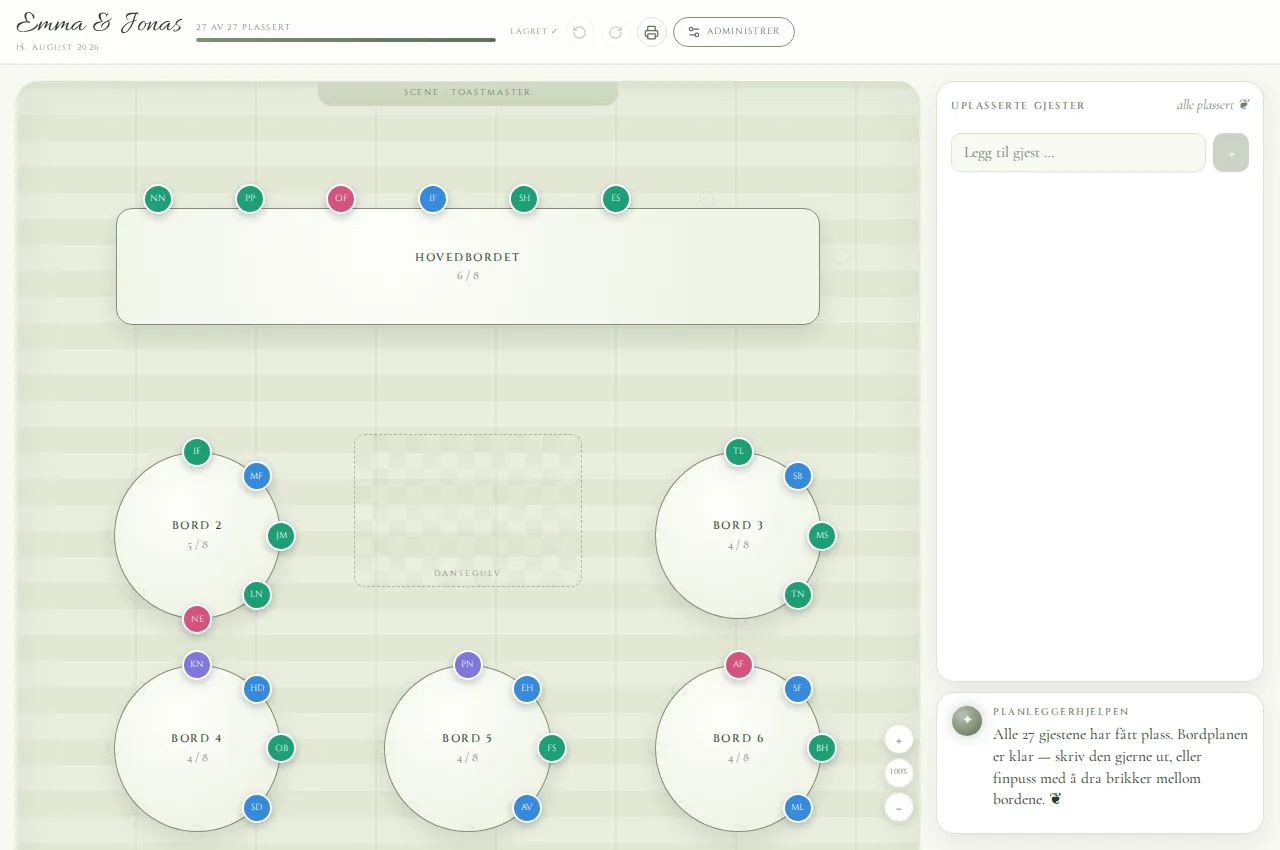Select guest chip SD at Bord 4
This screenshot has height=850, width=1280.
[x=257, y=808]
